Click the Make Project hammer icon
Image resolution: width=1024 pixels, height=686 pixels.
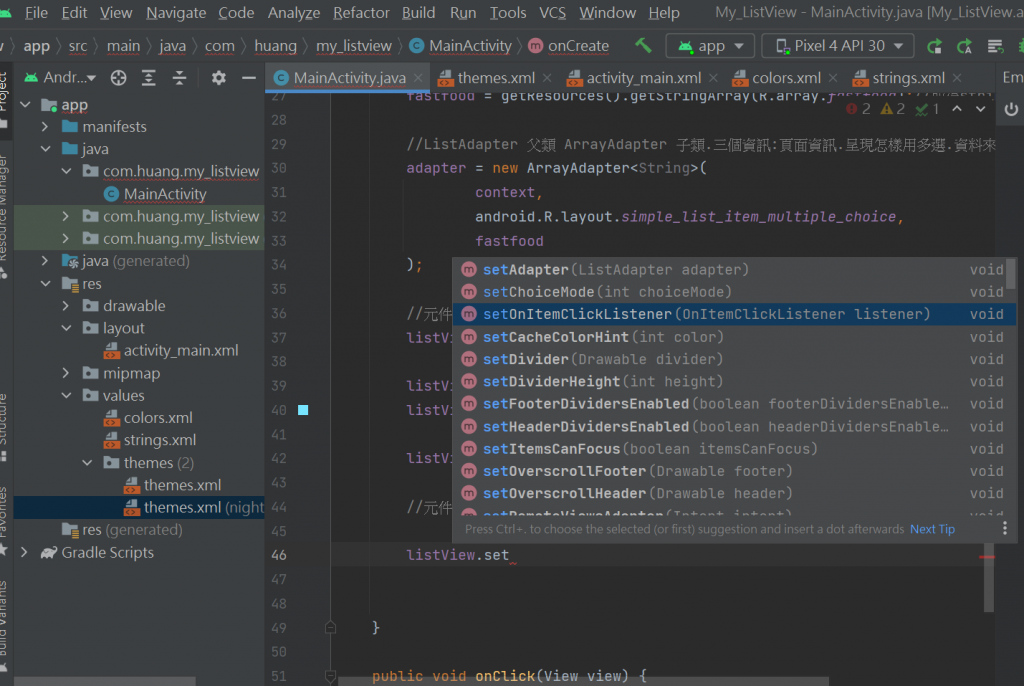tap(643, 46)
